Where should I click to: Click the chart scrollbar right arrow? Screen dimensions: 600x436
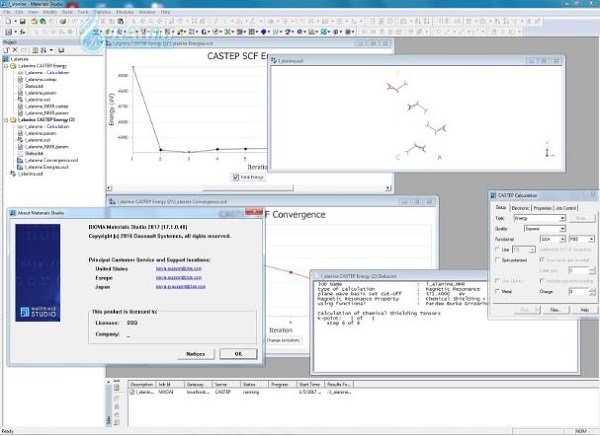click(388, 188)
